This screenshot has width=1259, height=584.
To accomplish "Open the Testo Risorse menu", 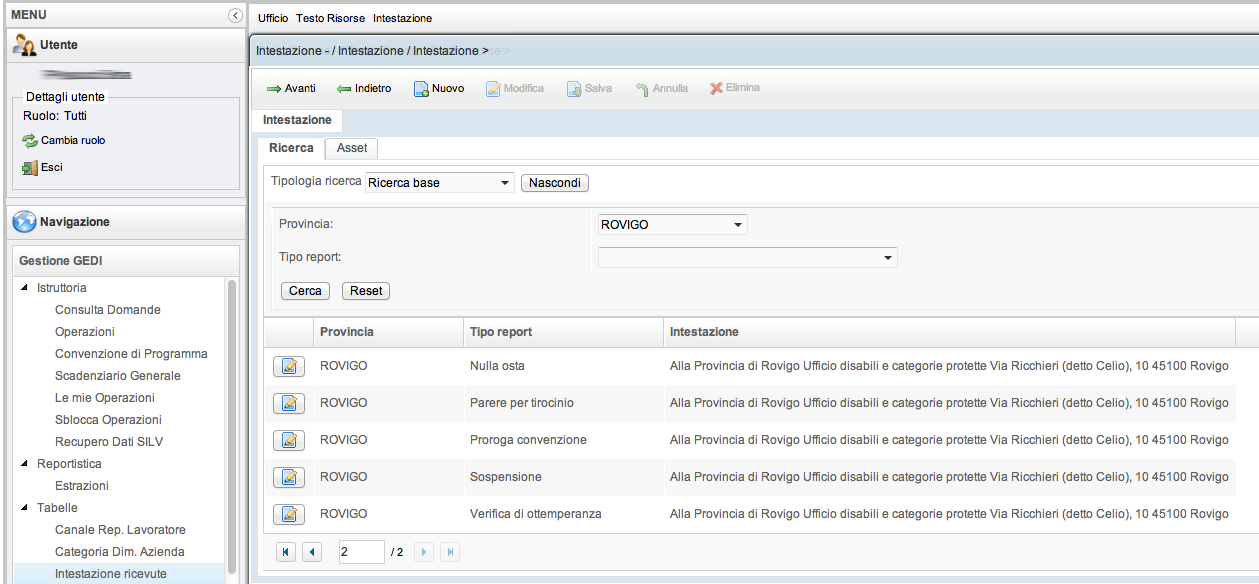I will [330, 18].
